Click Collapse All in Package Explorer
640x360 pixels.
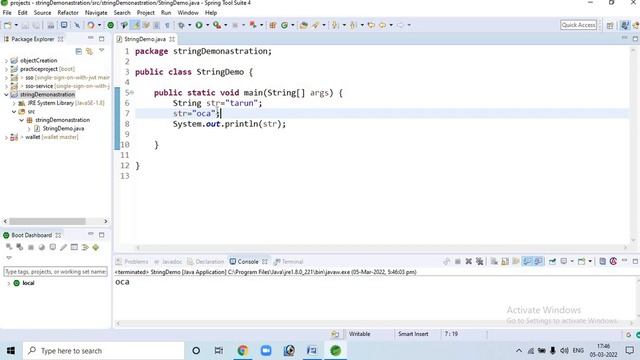(x=79, y=51)
